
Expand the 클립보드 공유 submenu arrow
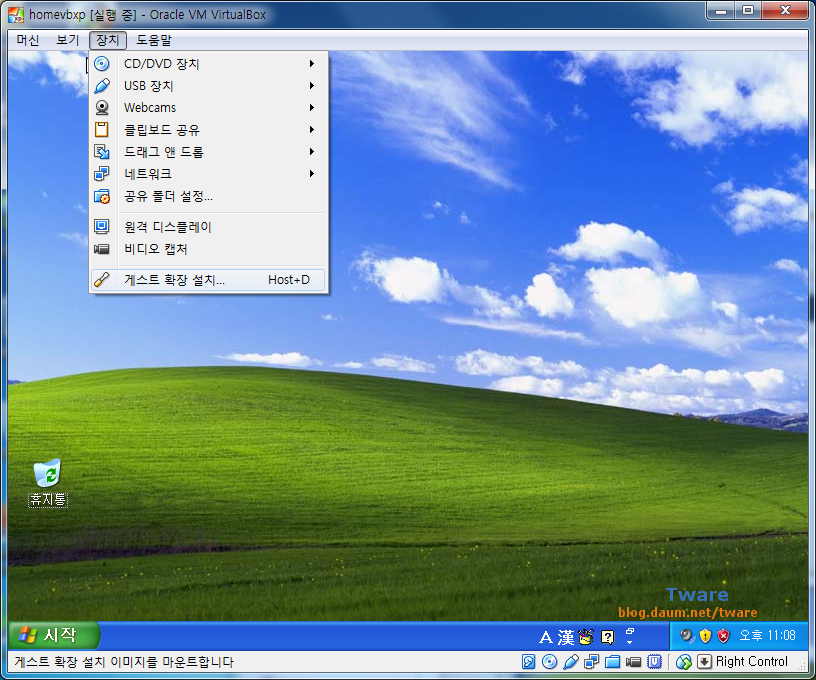coord(312,130)
